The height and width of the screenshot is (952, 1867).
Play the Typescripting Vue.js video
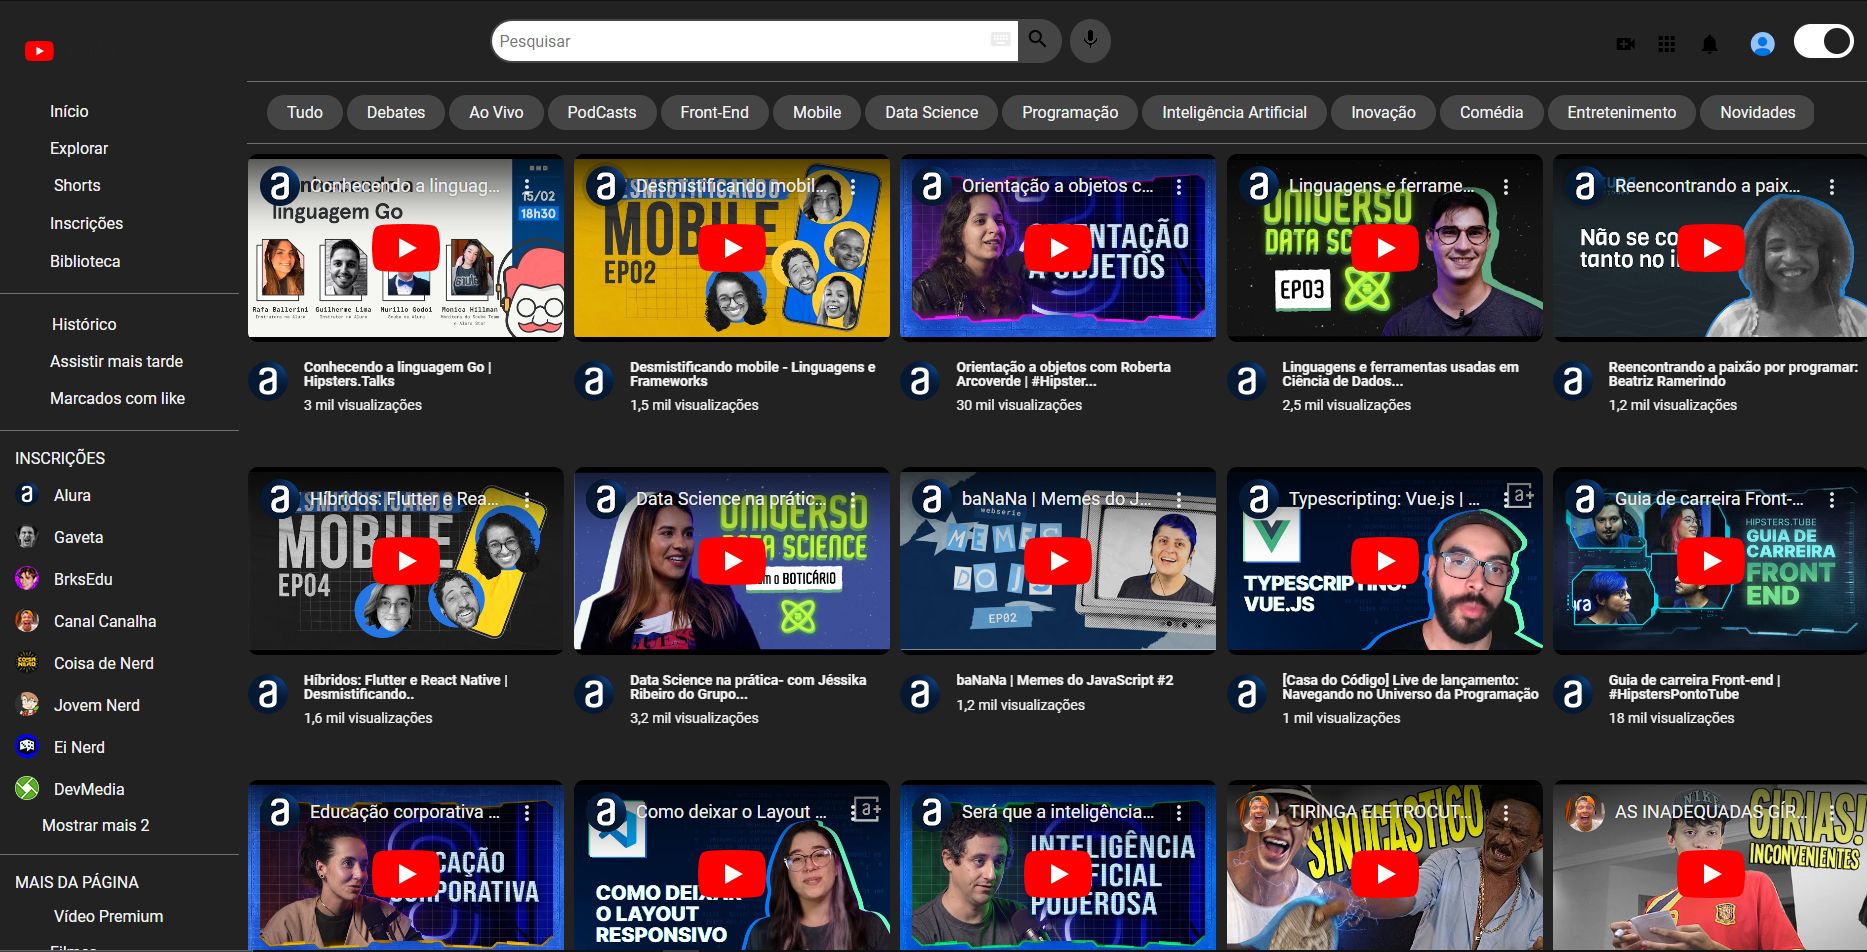tap(1384, 561)
